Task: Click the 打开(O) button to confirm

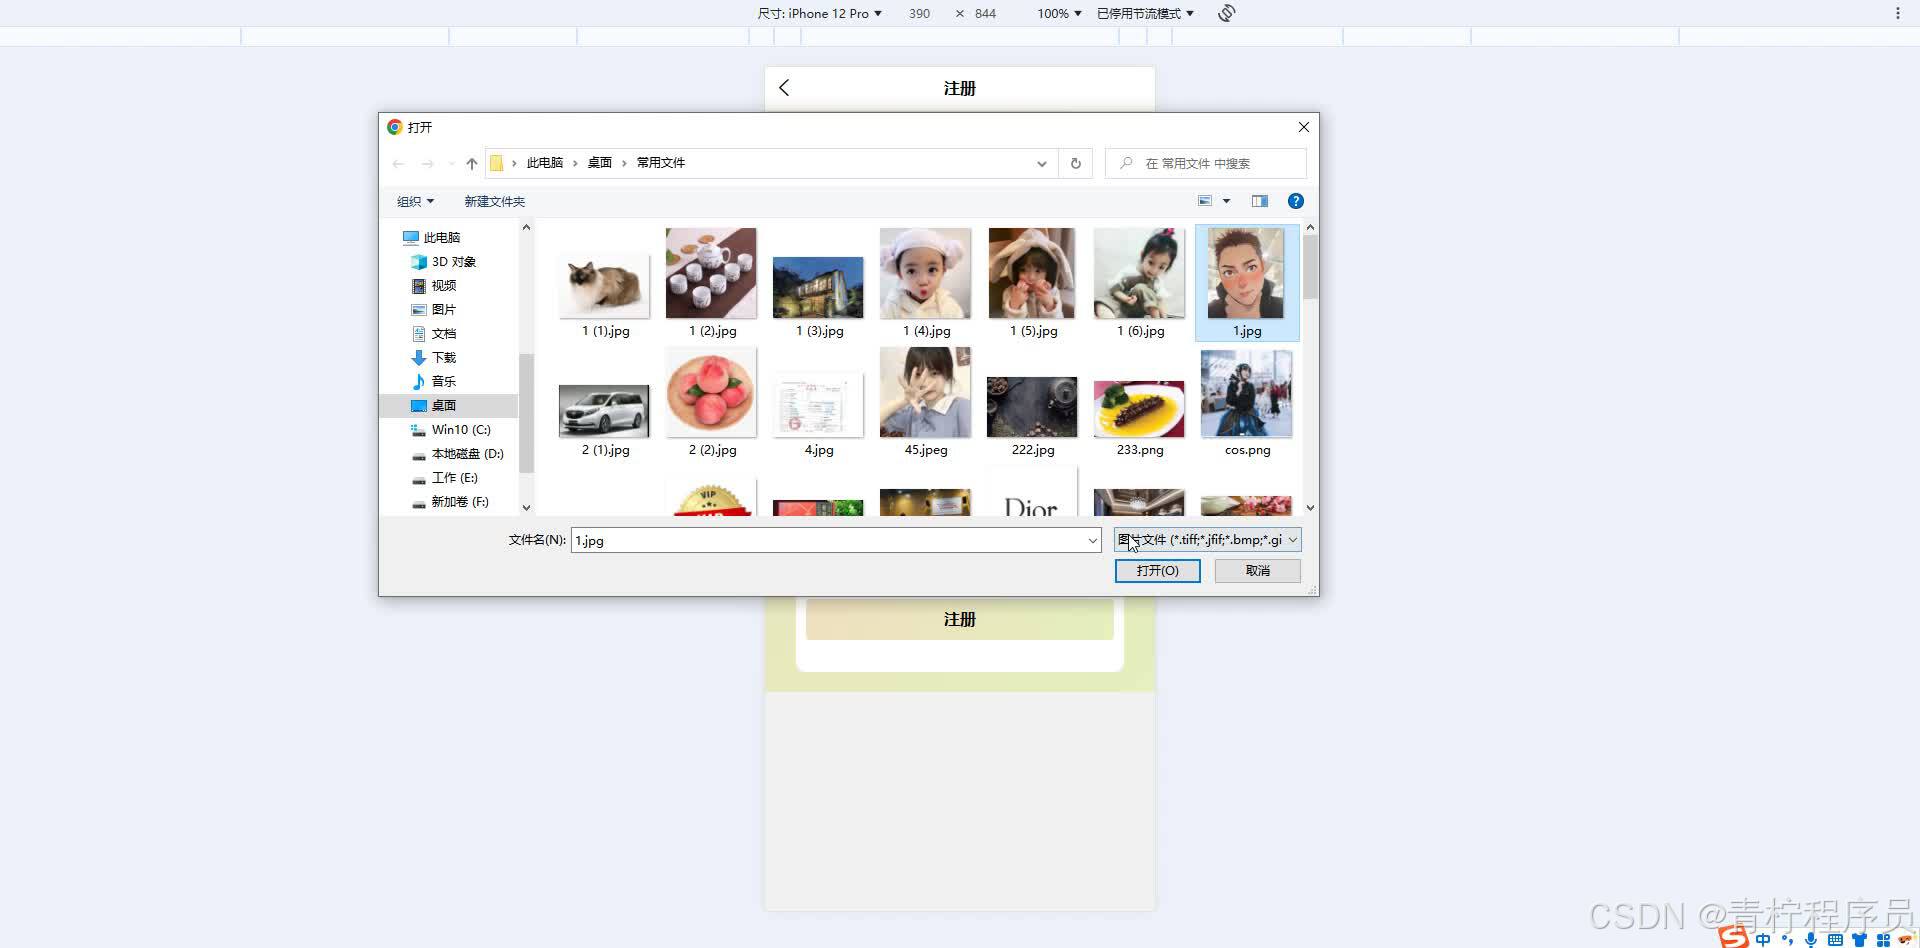Action: pyautogui.click(x=1157, y=570)
